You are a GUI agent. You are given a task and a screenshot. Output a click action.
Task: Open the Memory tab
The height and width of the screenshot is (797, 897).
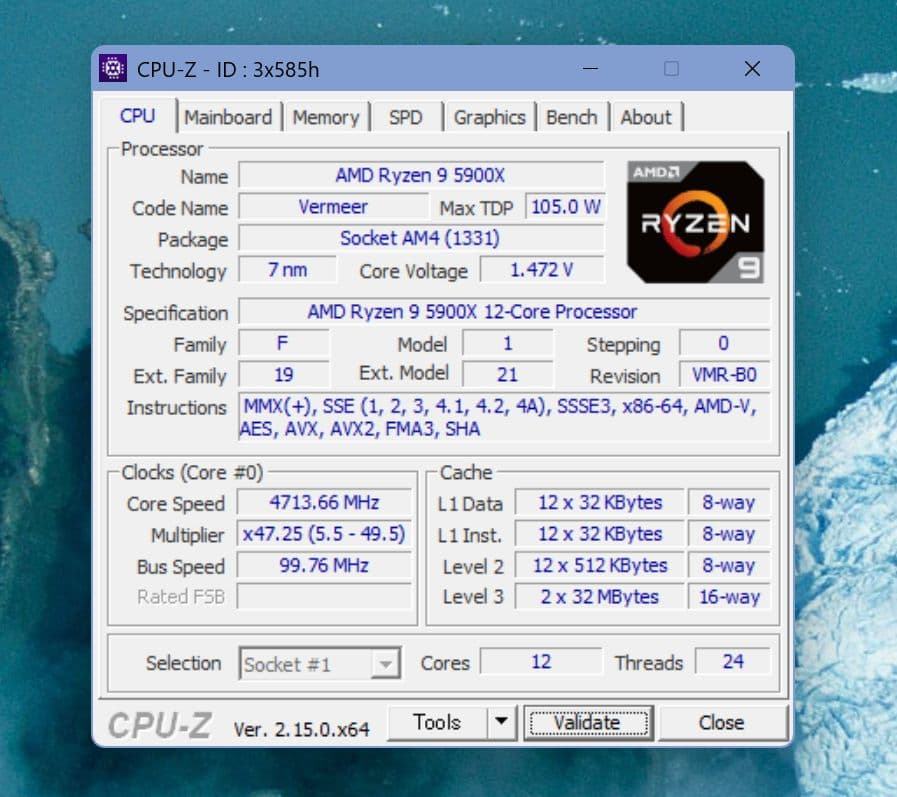click(327, 117)
